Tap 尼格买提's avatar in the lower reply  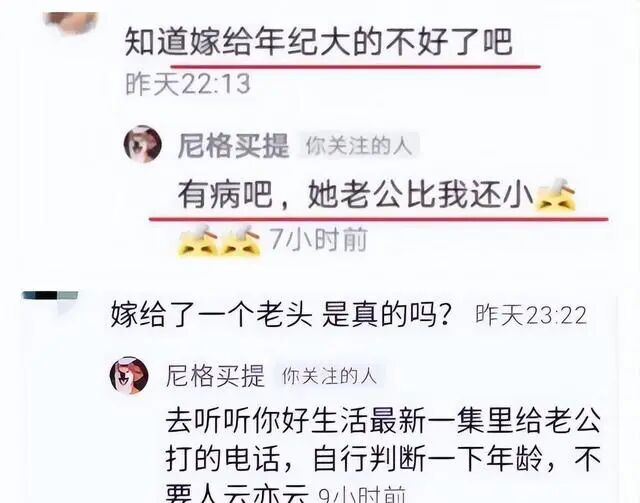click(x=129, y=375)
